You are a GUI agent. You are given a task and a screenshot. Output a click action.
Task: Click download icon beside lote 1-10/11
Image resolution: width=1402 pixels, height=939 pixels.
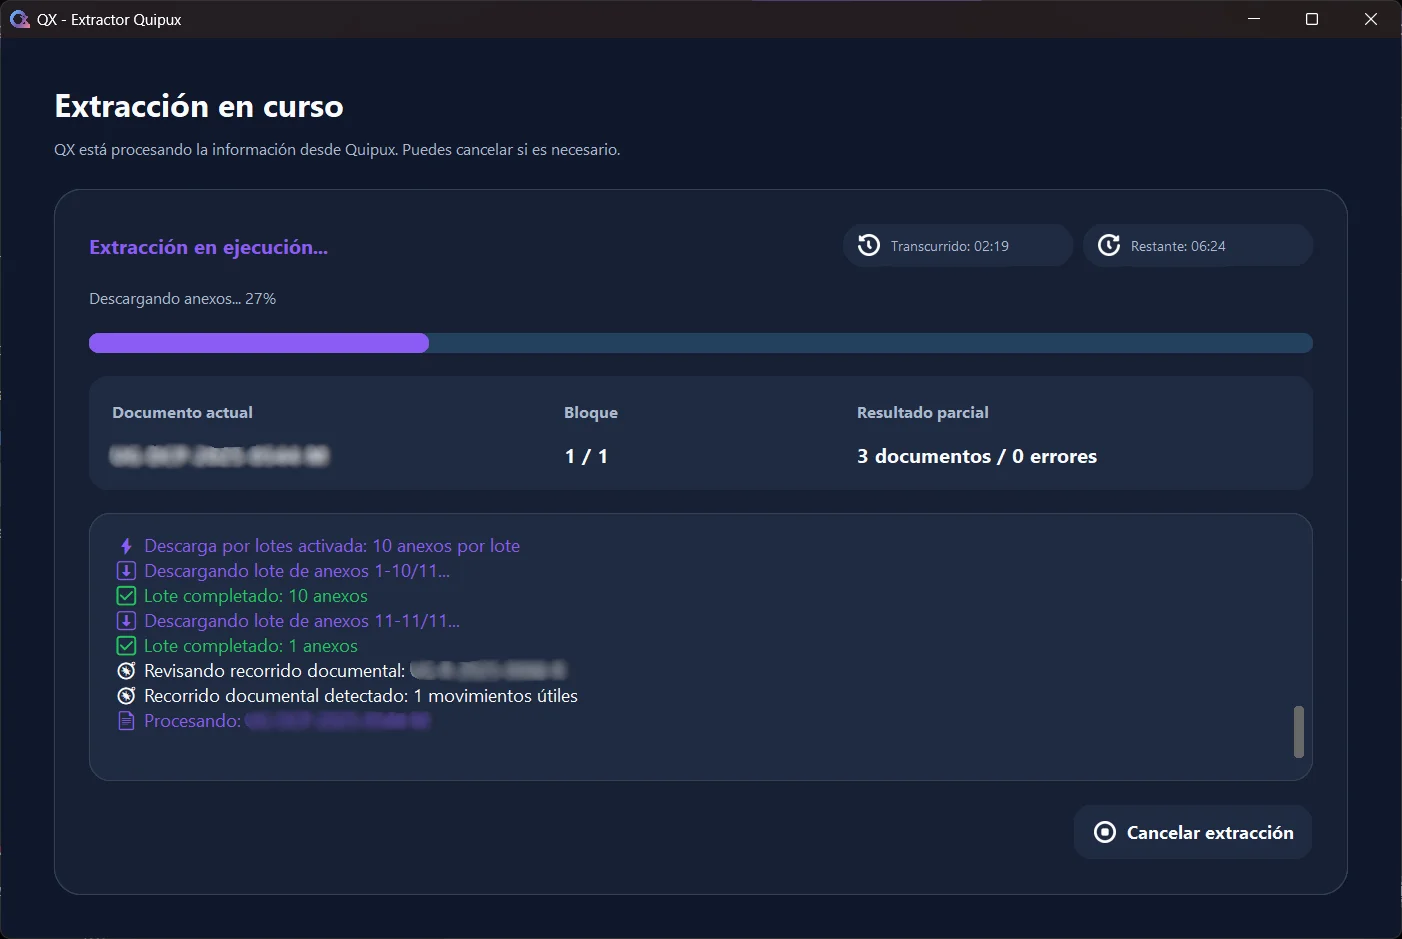tap(126, 571)
